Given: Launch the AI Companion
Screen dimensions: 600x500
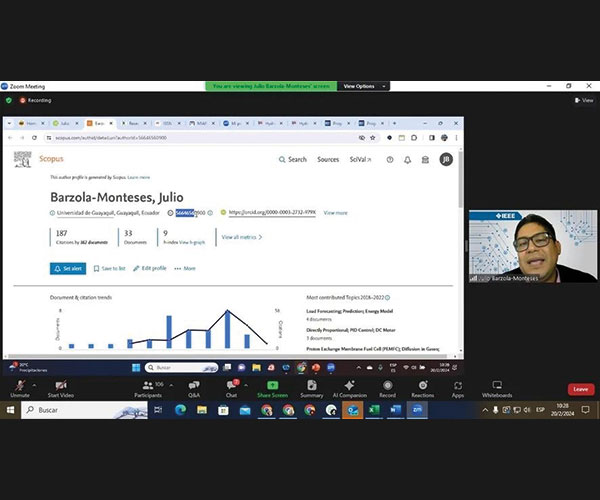Looking at the screenshot, I should [349, 389].
